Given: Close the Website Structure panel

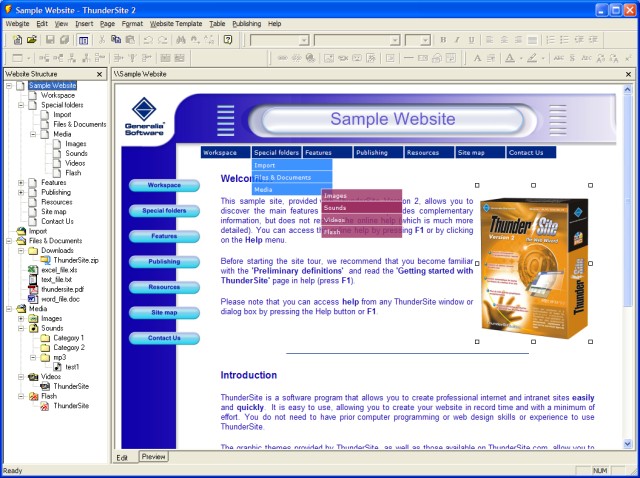Looking at the screenshot, I should (99, 74).
